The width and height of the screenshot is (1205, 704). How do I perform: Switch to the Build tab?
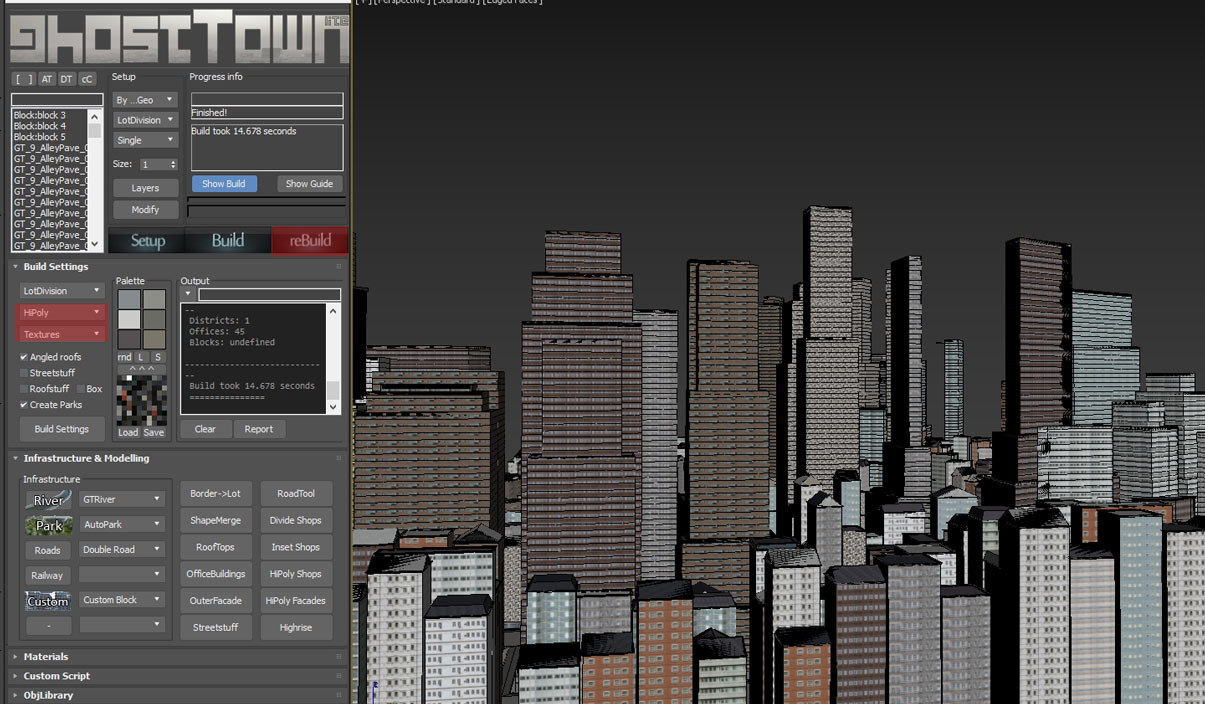click(x=228, y=241)
